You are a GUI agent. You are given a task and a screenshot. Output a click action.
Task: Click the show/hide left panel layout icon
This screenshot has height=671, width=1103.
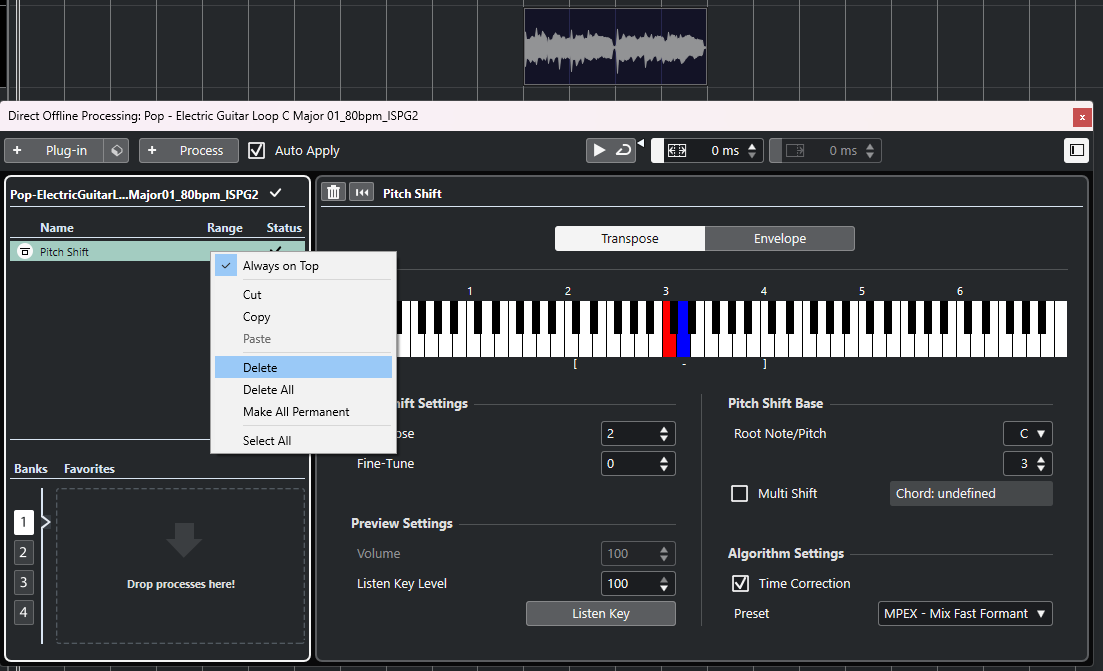pos(1076,150)
